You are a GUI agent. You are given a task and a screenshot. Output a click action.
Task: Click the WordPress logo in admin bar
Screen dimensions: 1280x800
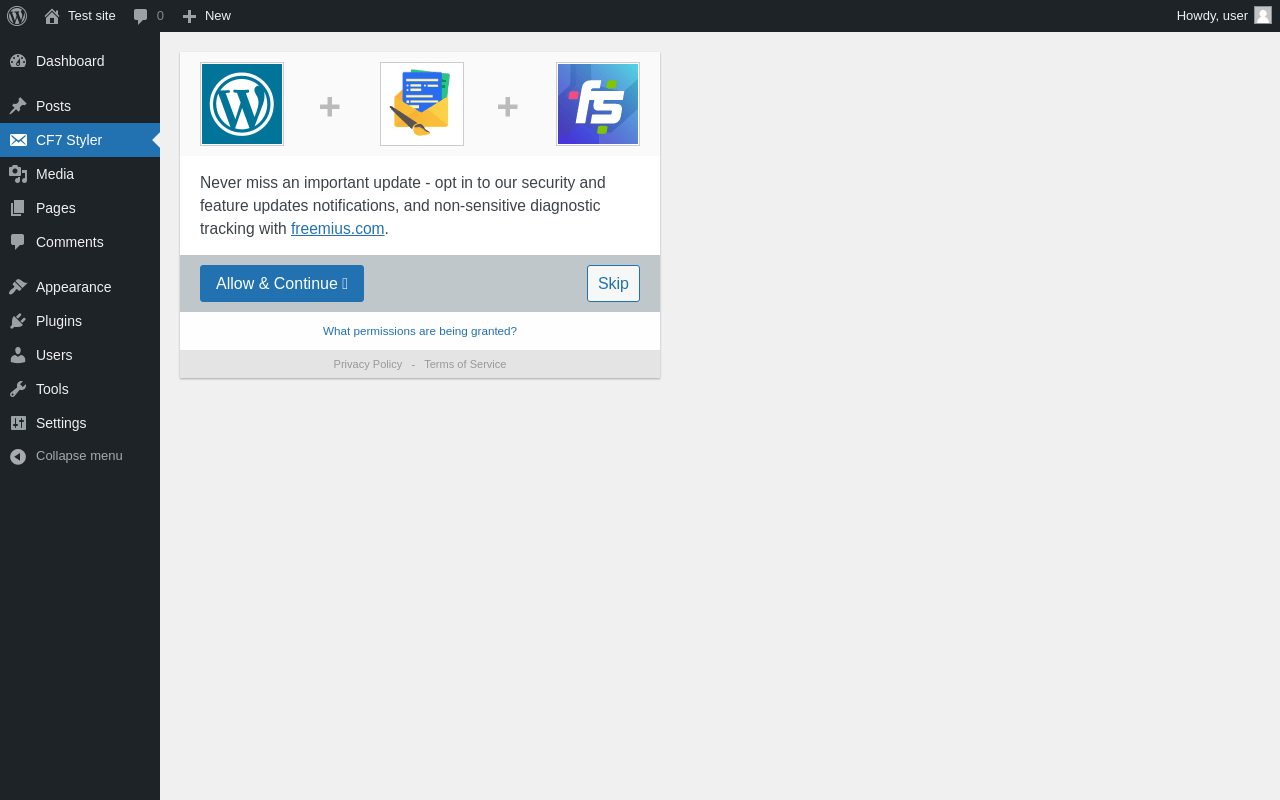[17, 16]
